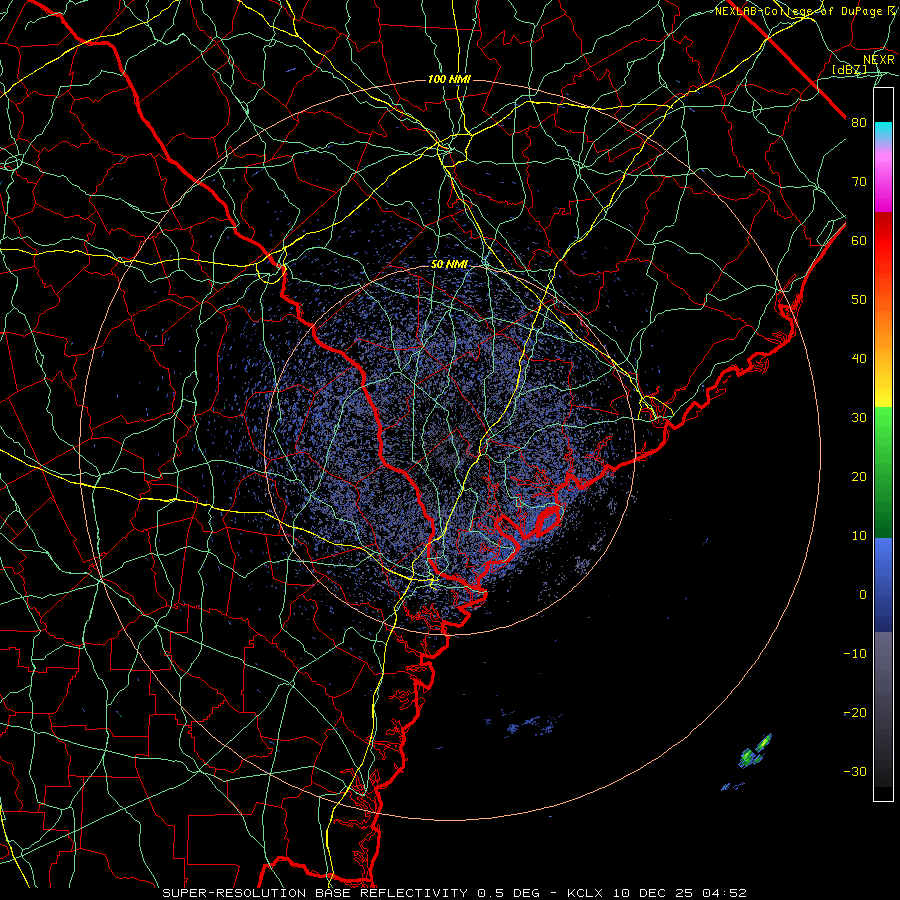Image resolution: width=900 pixels, height=900 pixels.
Task: Click the "[dBZ]" units label
Action: click(849, 69)
